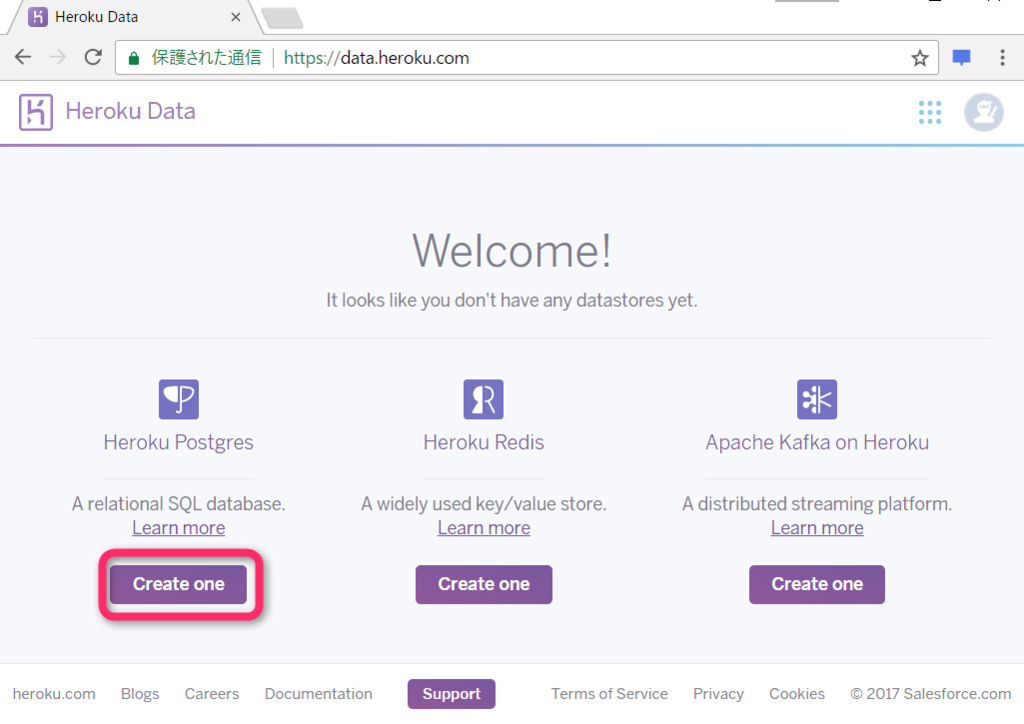
Task: Open the Heroku Postgres heading link
Action: coord(178,443)
